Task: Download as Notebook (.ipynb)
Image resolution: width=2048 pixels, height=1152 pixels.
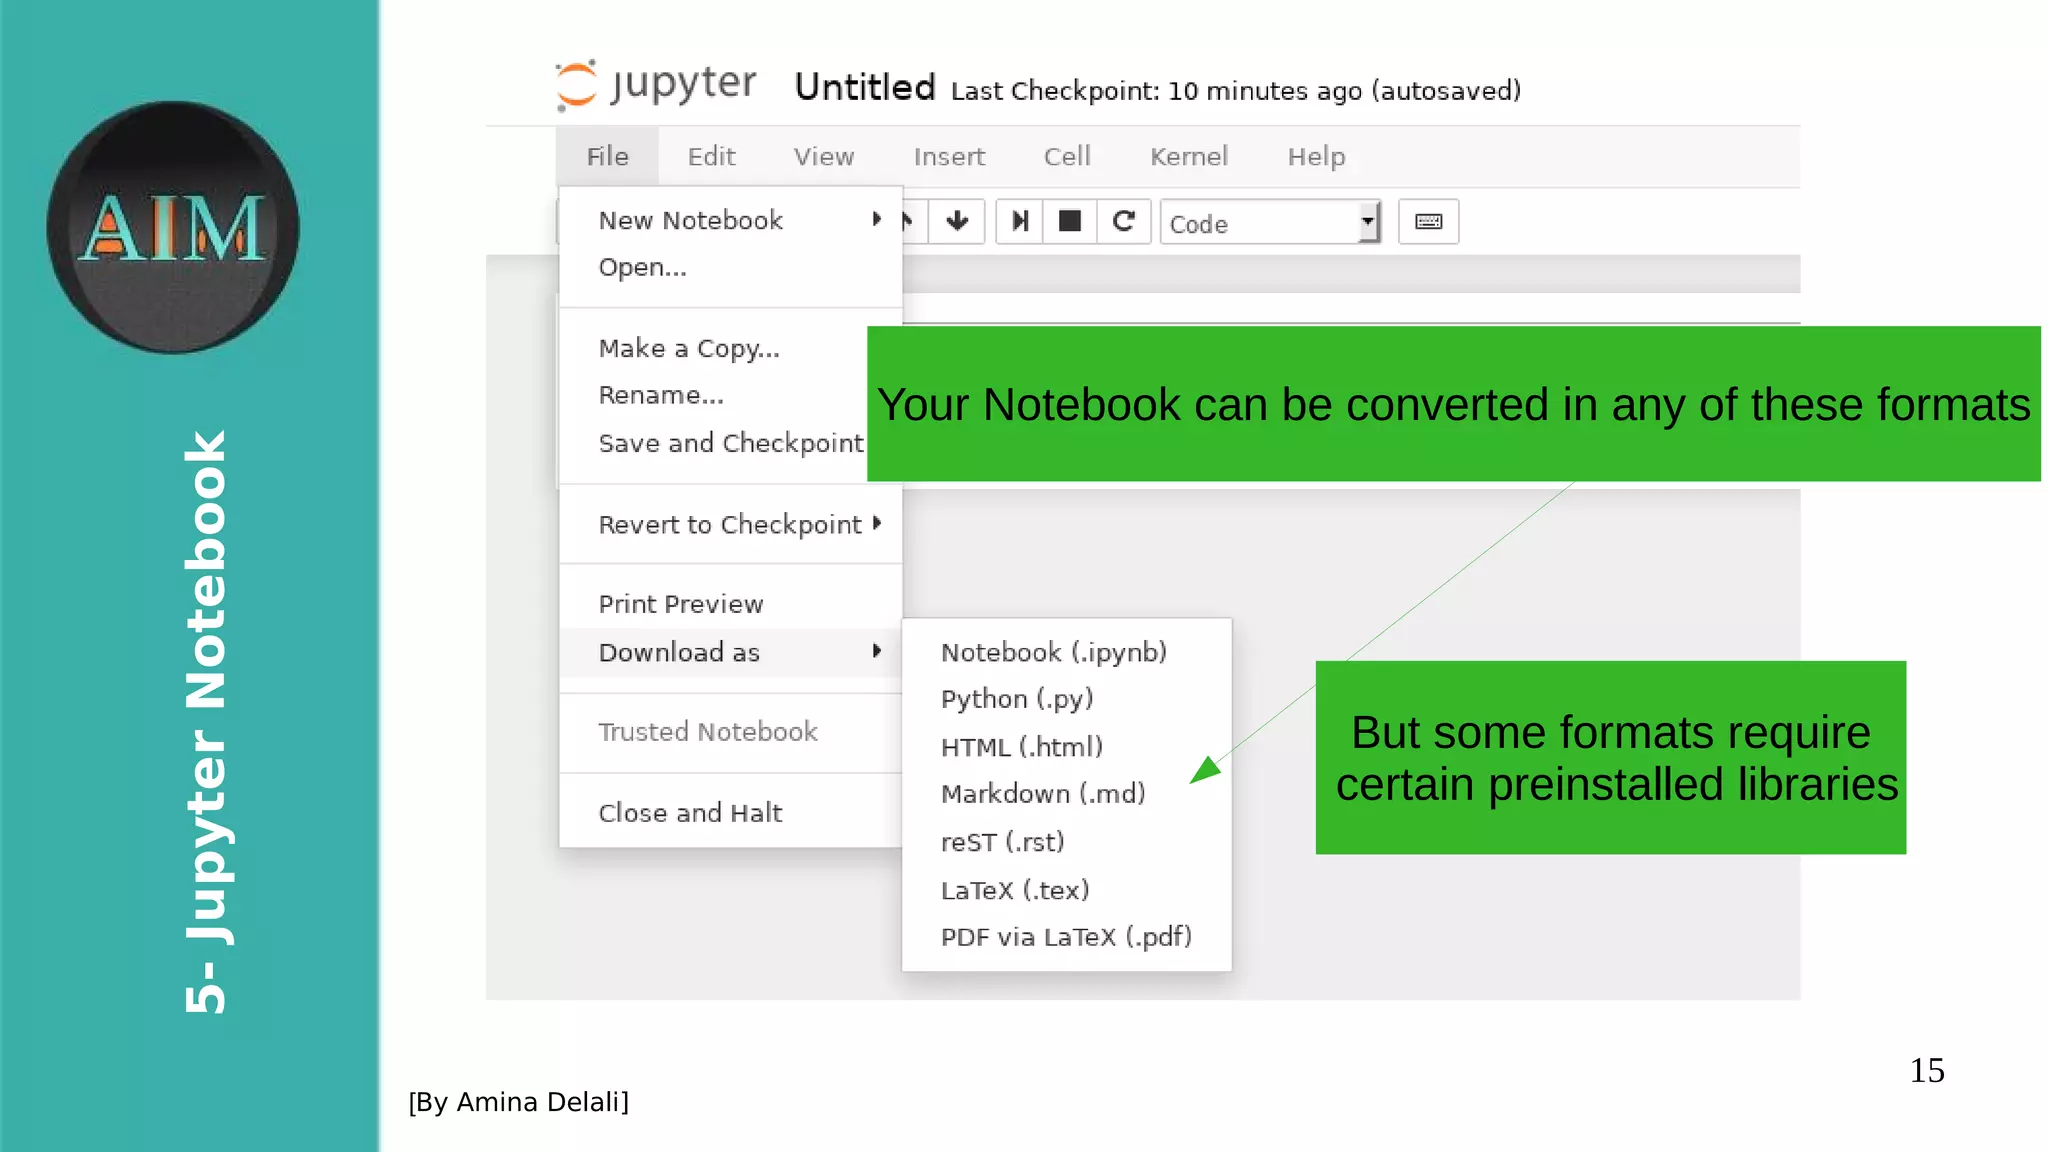Action: click(x=1067, y=652)
